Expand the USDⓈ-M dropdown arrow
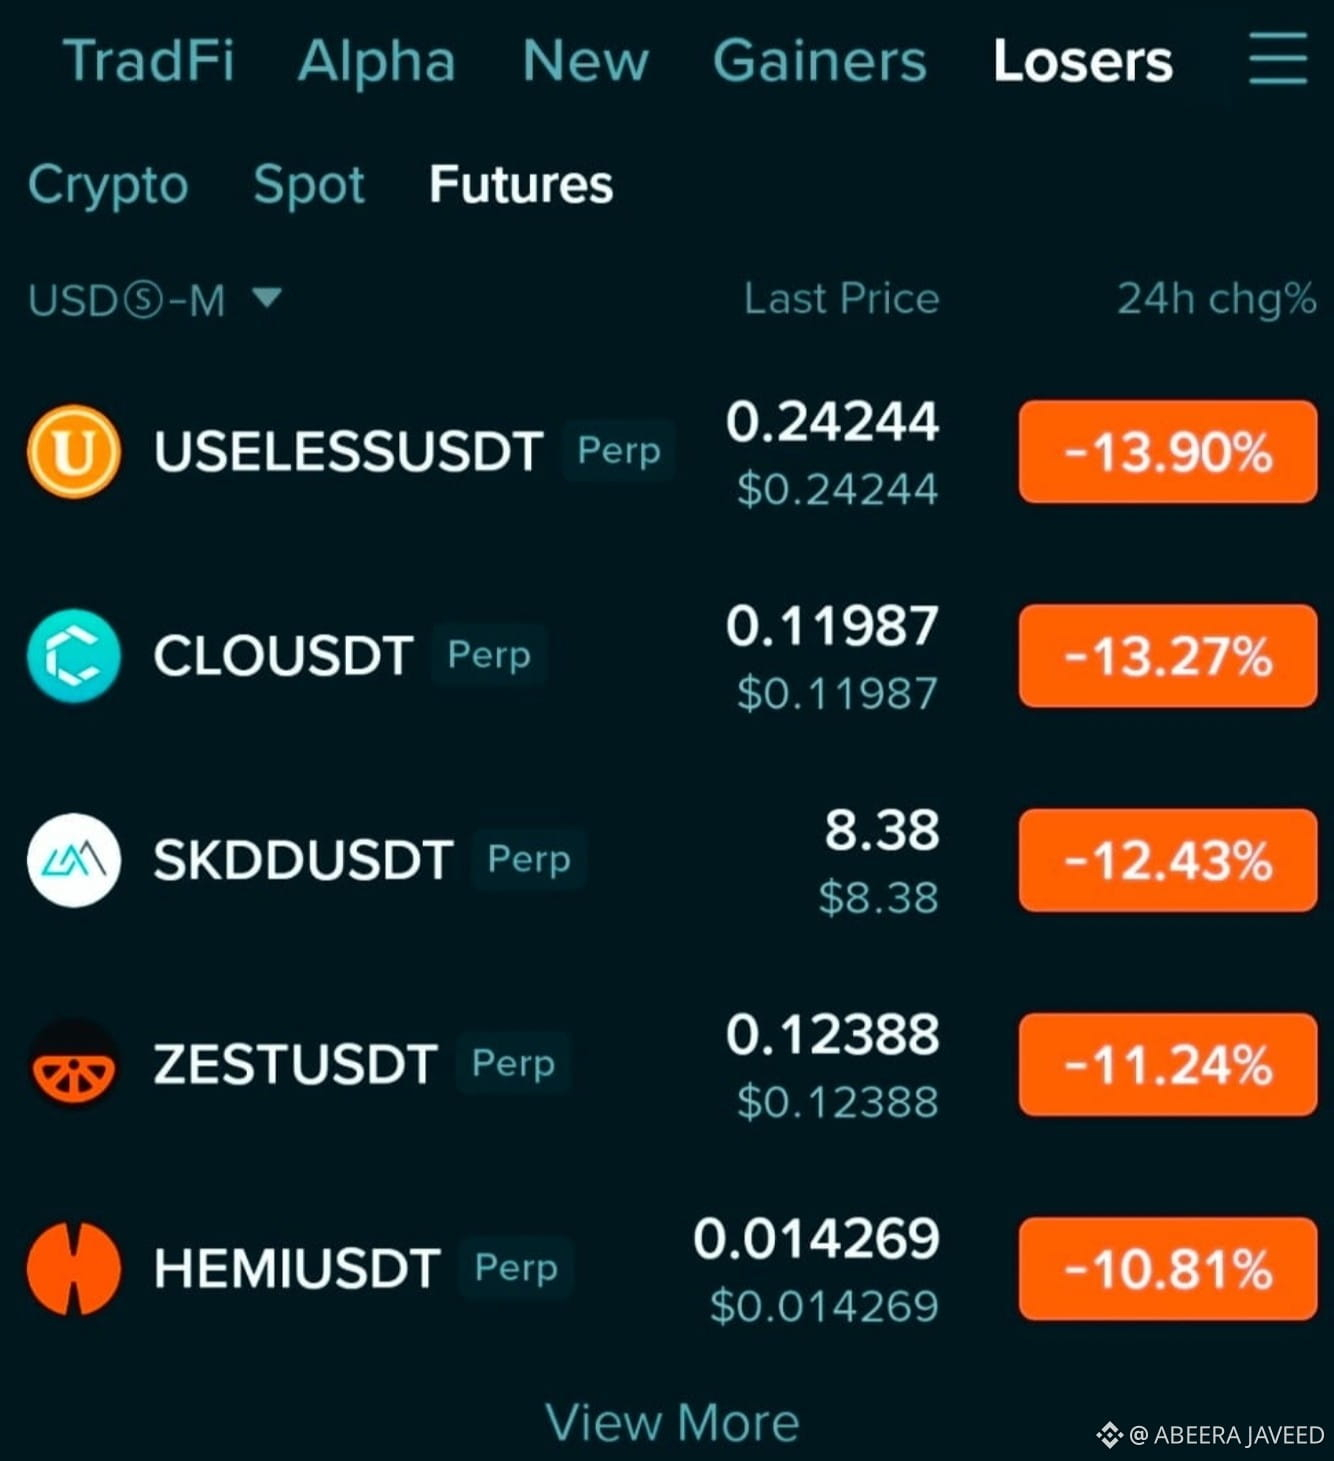This screenshot has height=1461, width=1334. coord(267,297)
